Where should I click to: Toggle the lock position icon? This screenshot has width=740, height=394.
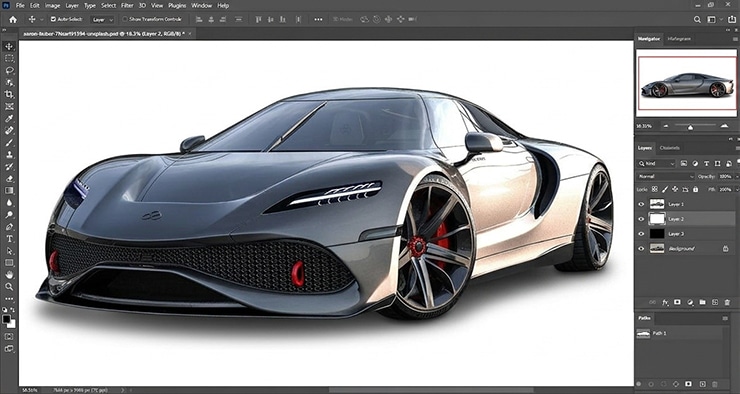[x=675, y=189]
